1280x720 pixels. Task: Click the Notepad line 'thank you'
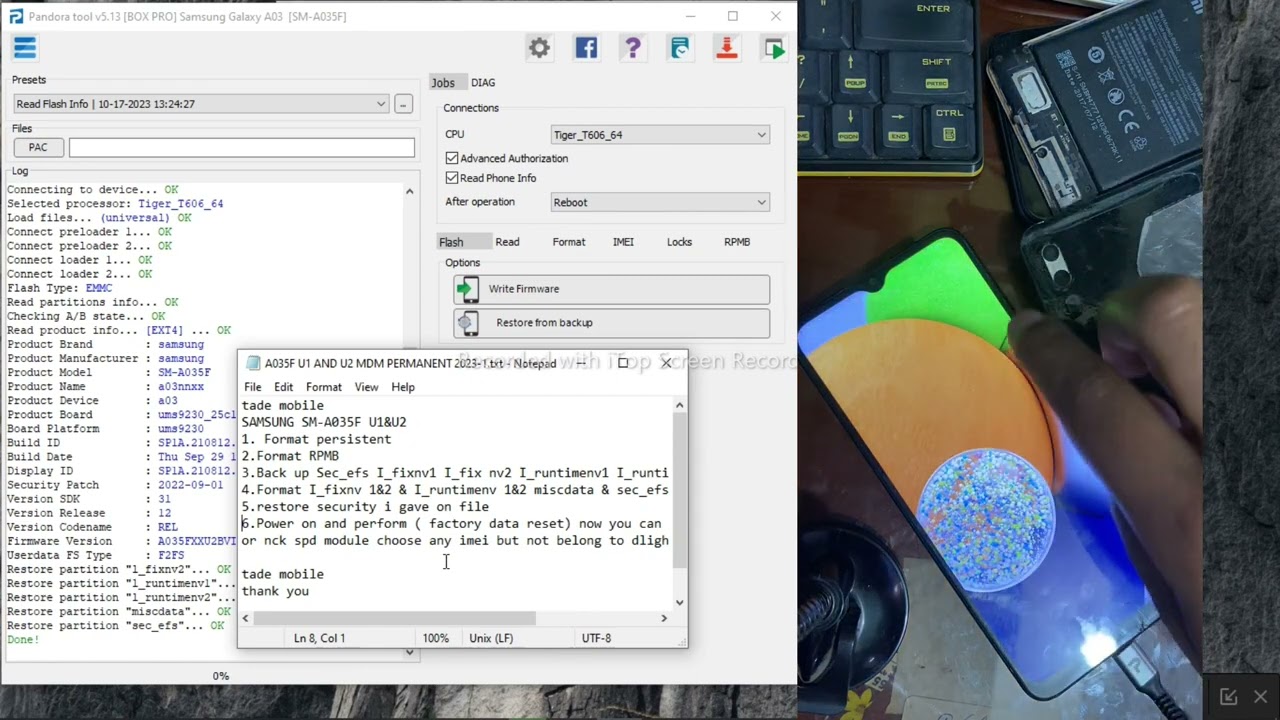click(x=275, y=591)
